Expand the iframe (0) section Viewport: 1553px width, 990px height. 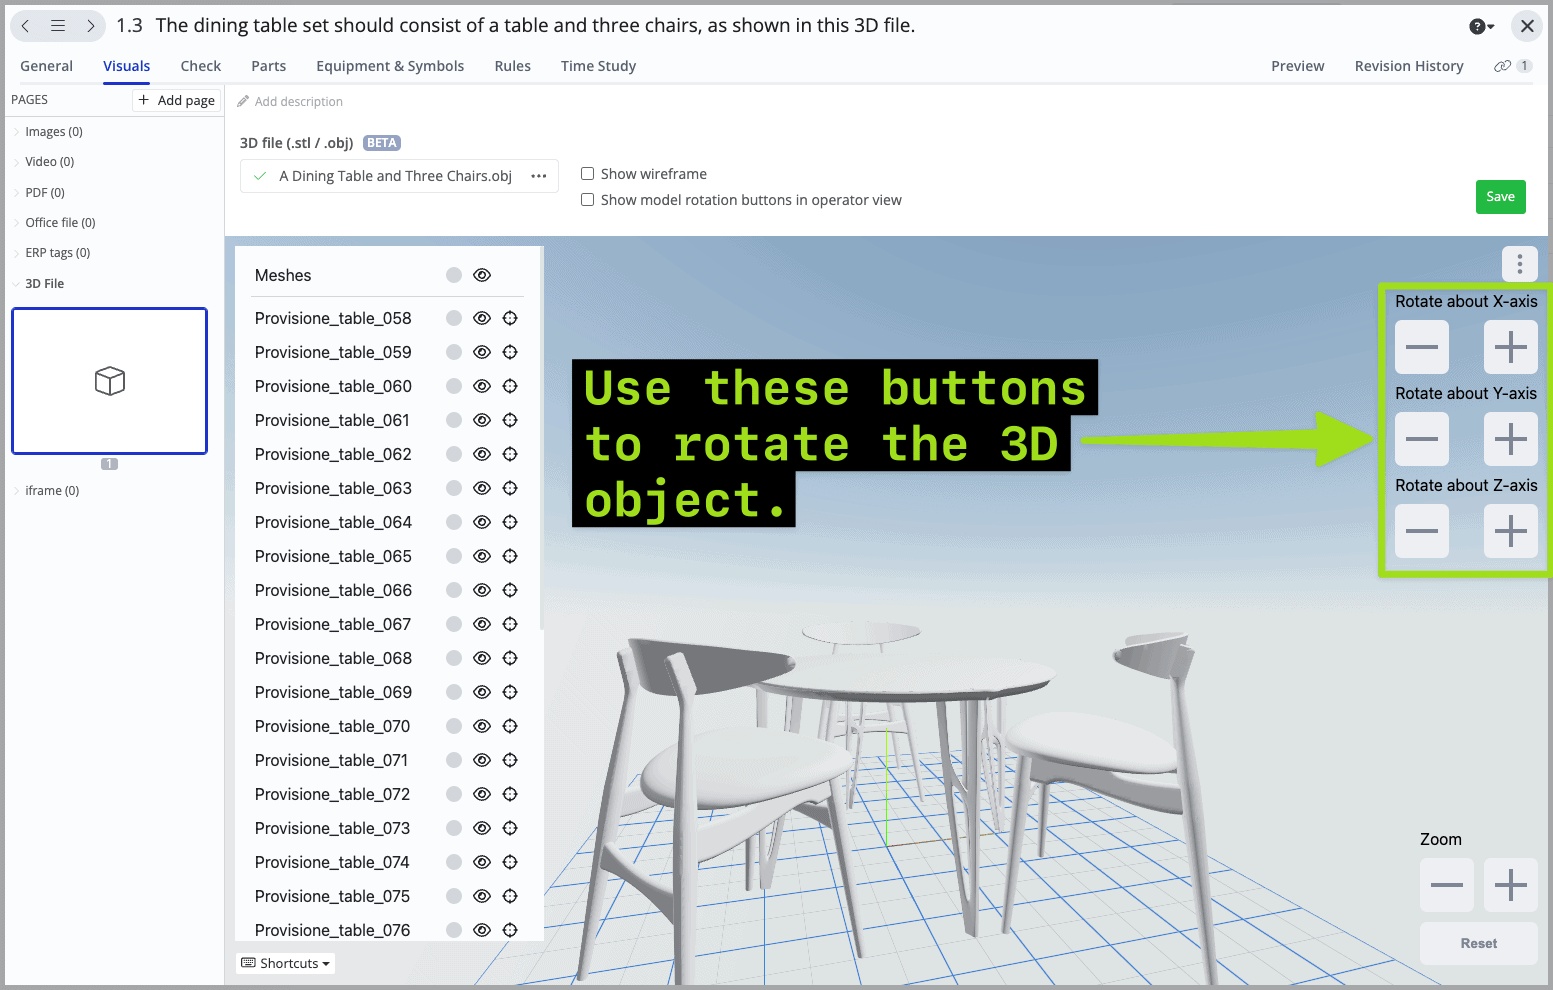point(50,490)
